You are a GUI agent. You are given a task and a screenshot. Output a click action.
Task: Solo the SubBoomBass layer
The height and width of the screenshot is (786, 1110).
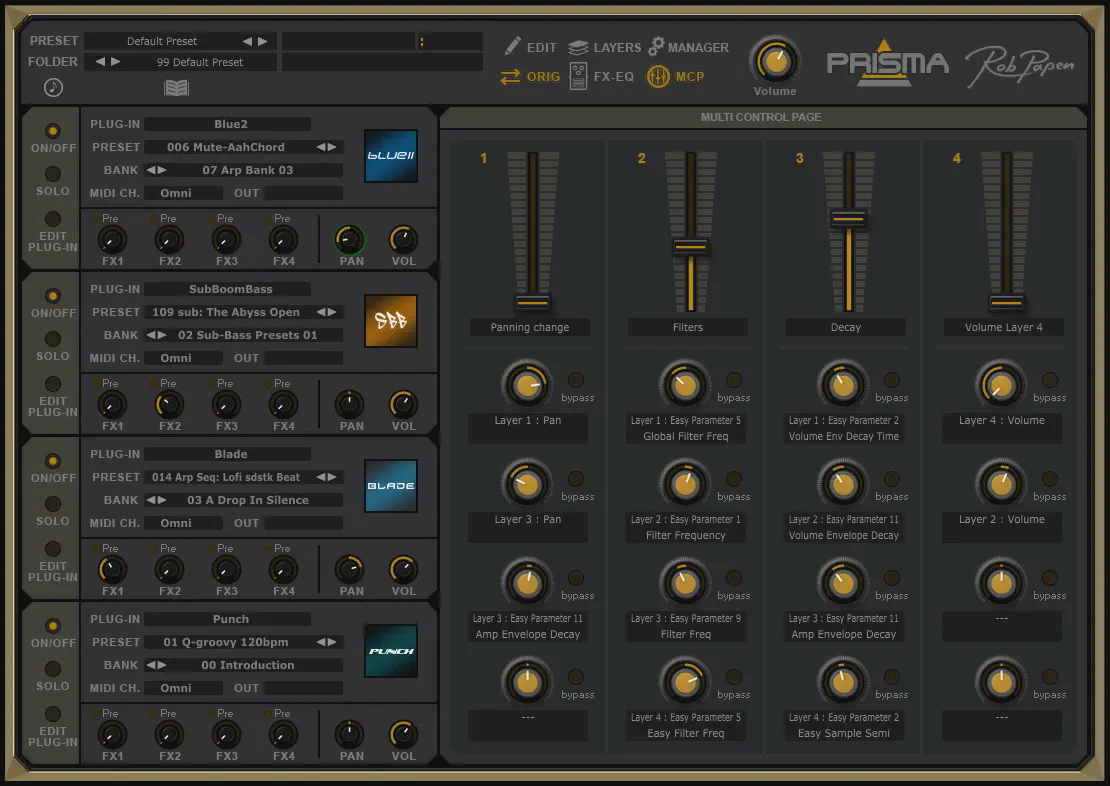coord(52,339)
